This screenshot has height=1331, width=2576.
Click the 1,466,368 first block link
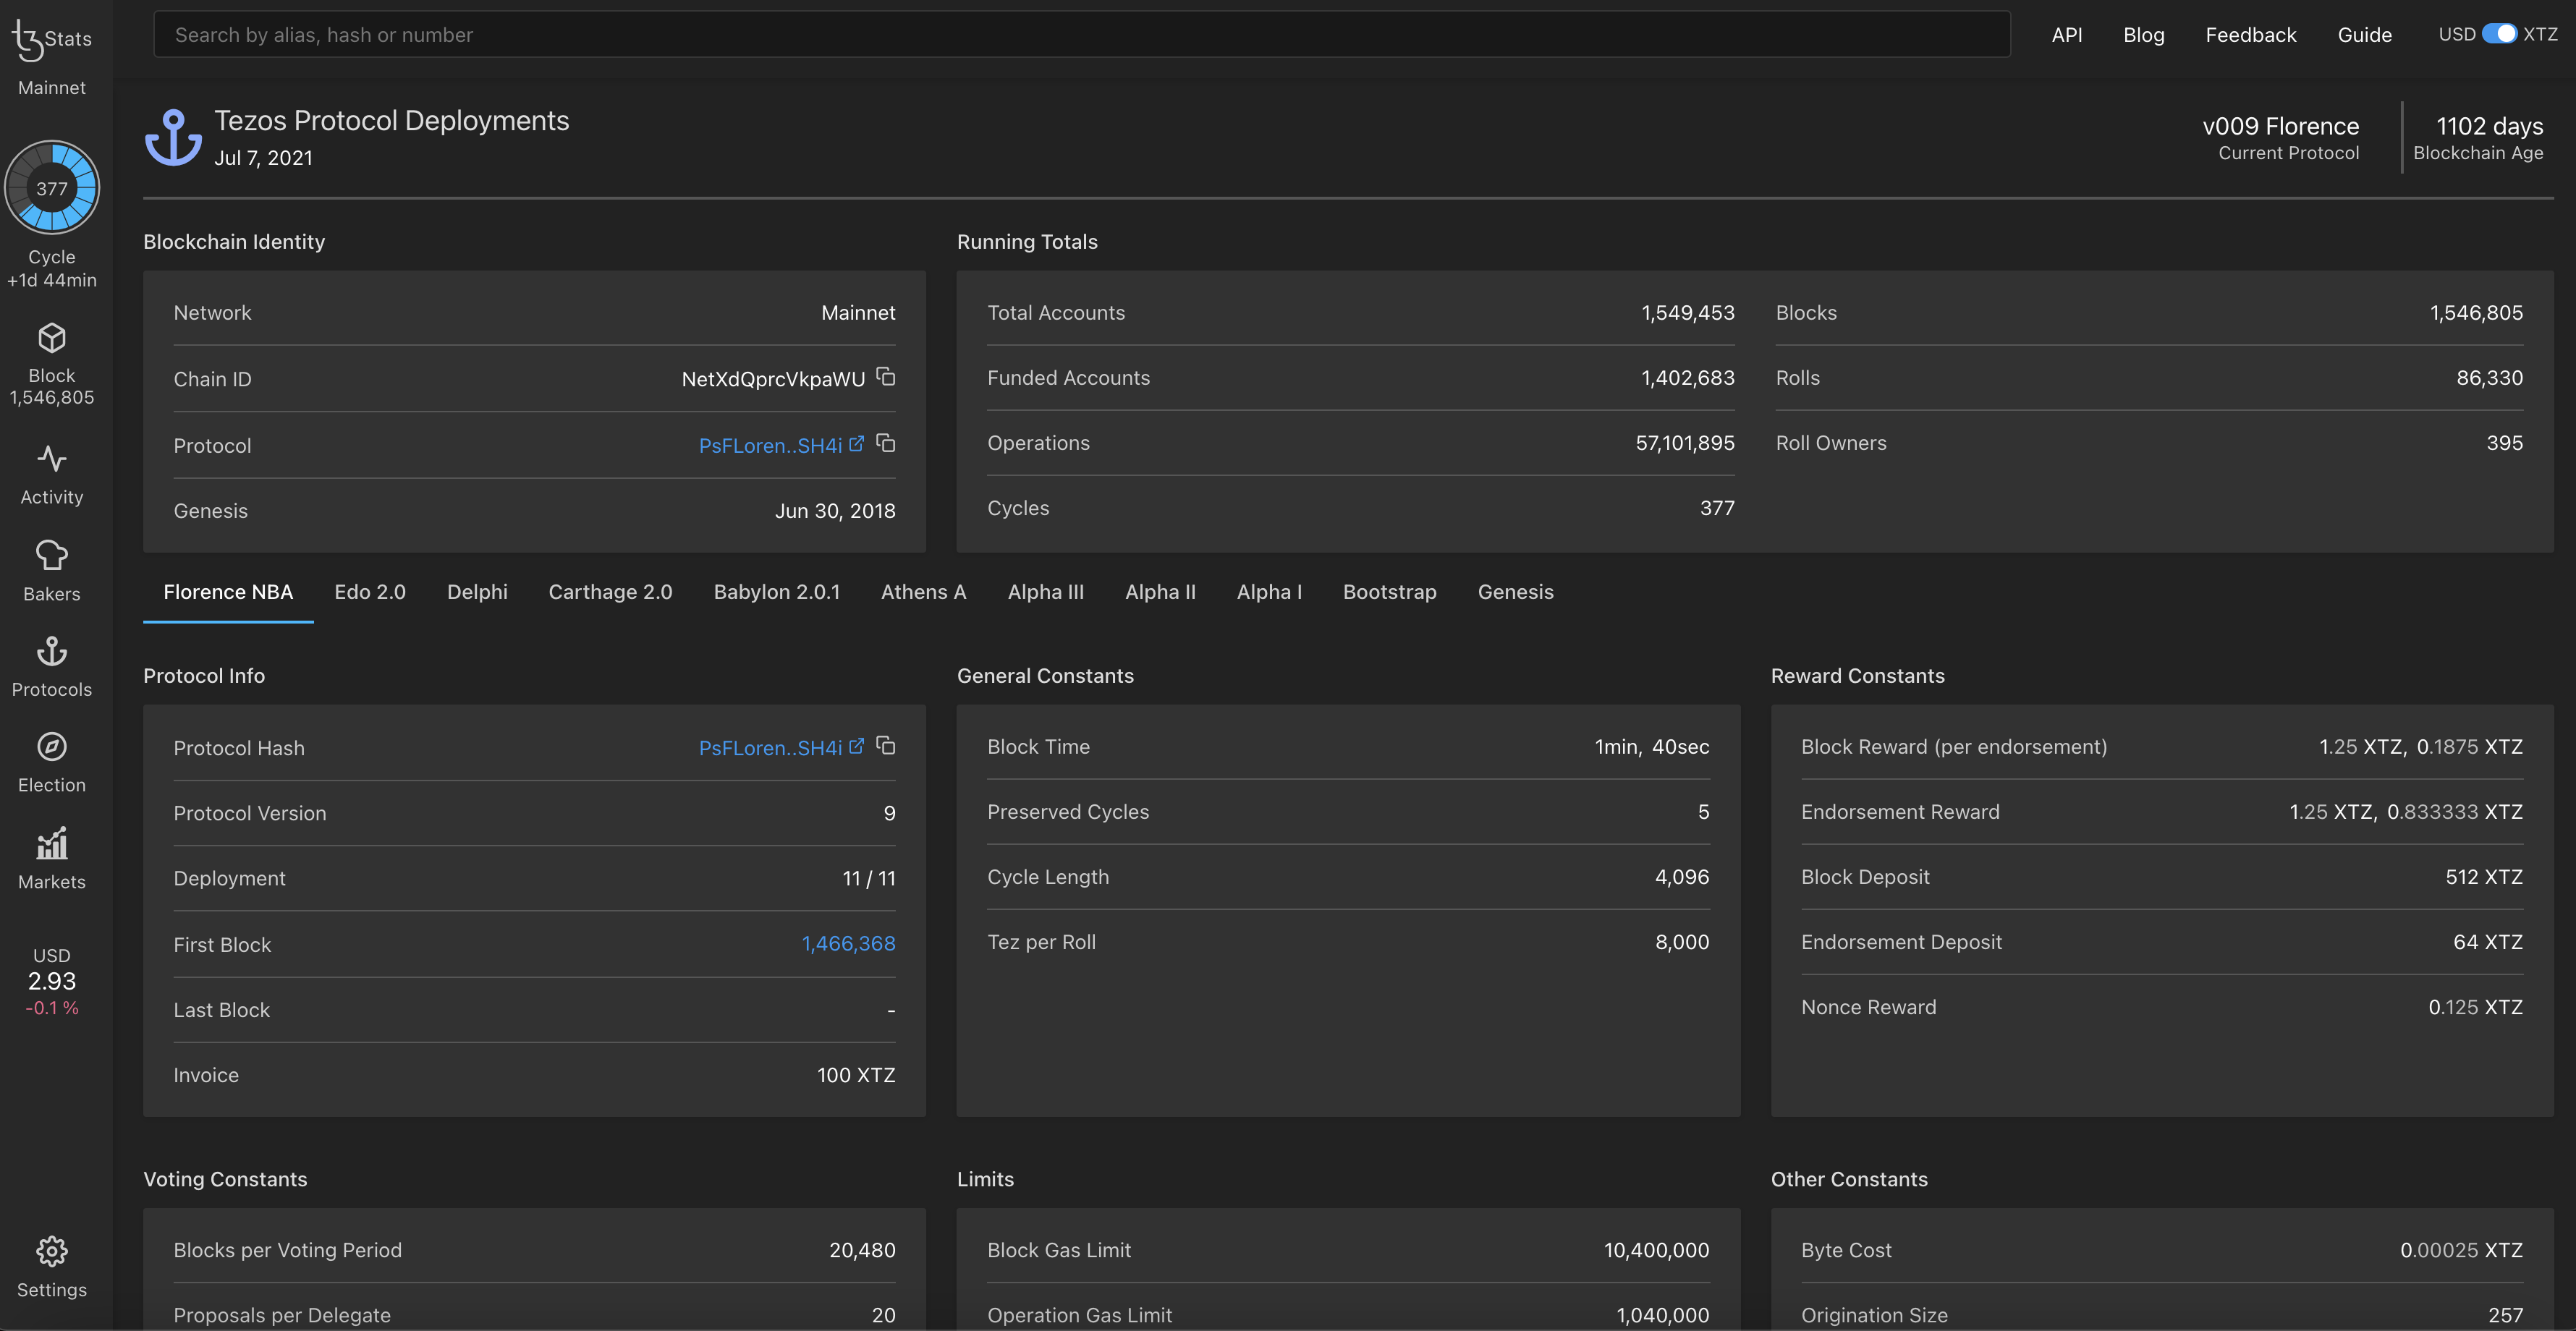tap(847, 944)
